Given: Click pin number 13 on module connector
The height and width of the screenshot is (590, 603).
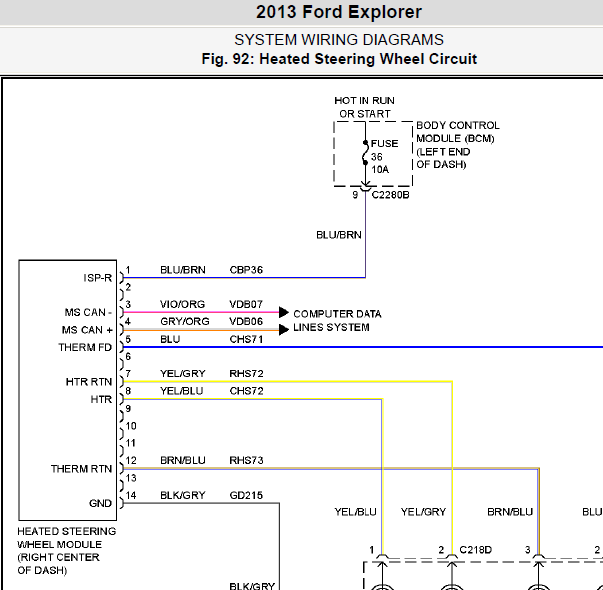Looking at the screenshot, I should 131,478.
